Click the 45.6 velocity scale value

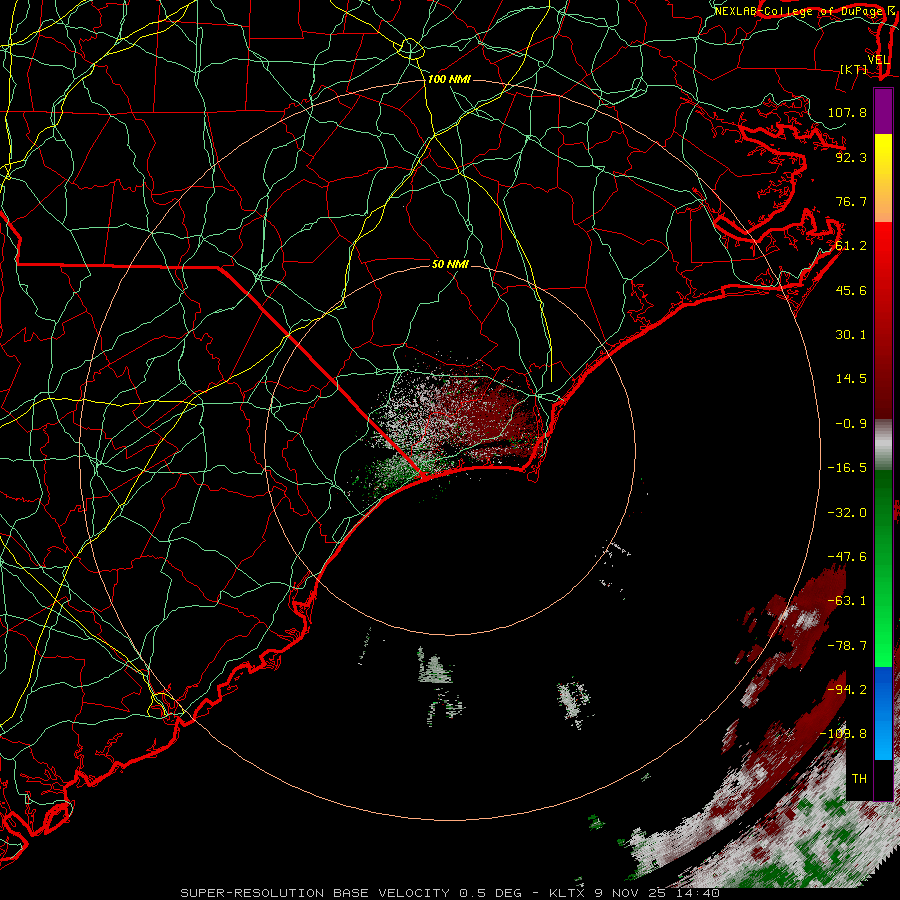pyautogui.click(x=851, y=290)
